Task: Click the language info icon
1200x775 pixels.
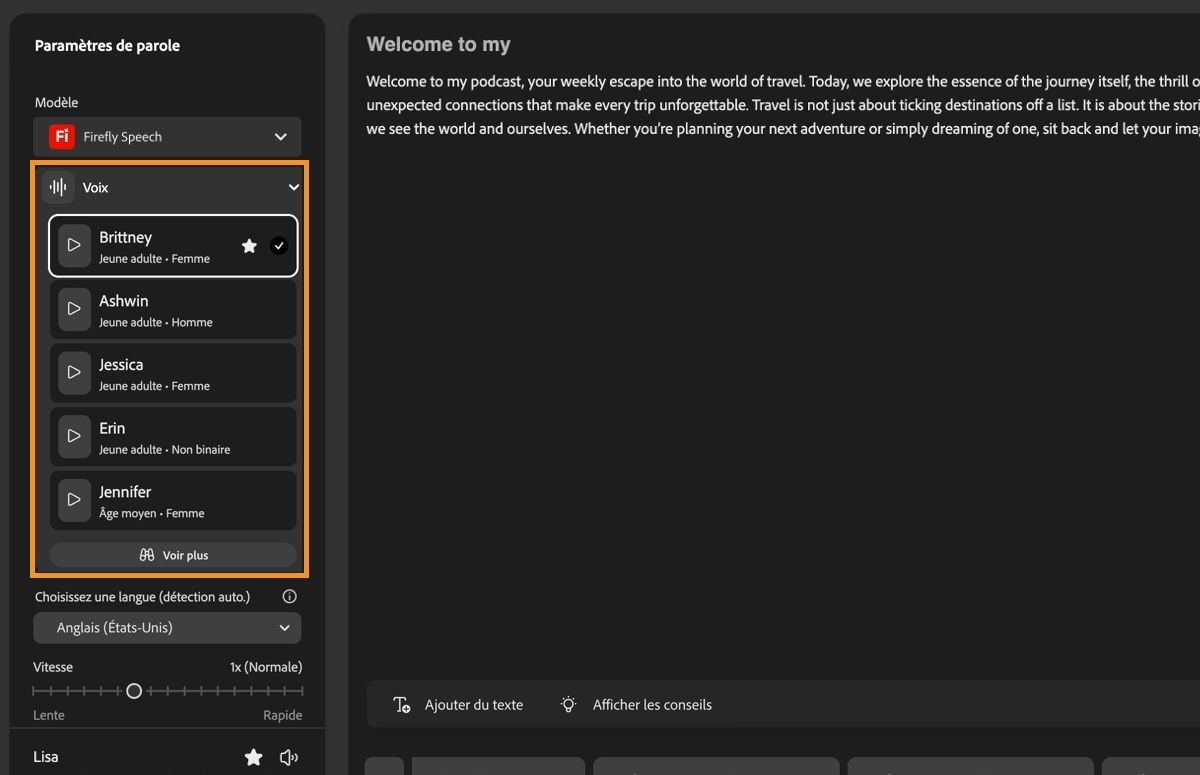Action: [290, 596]
